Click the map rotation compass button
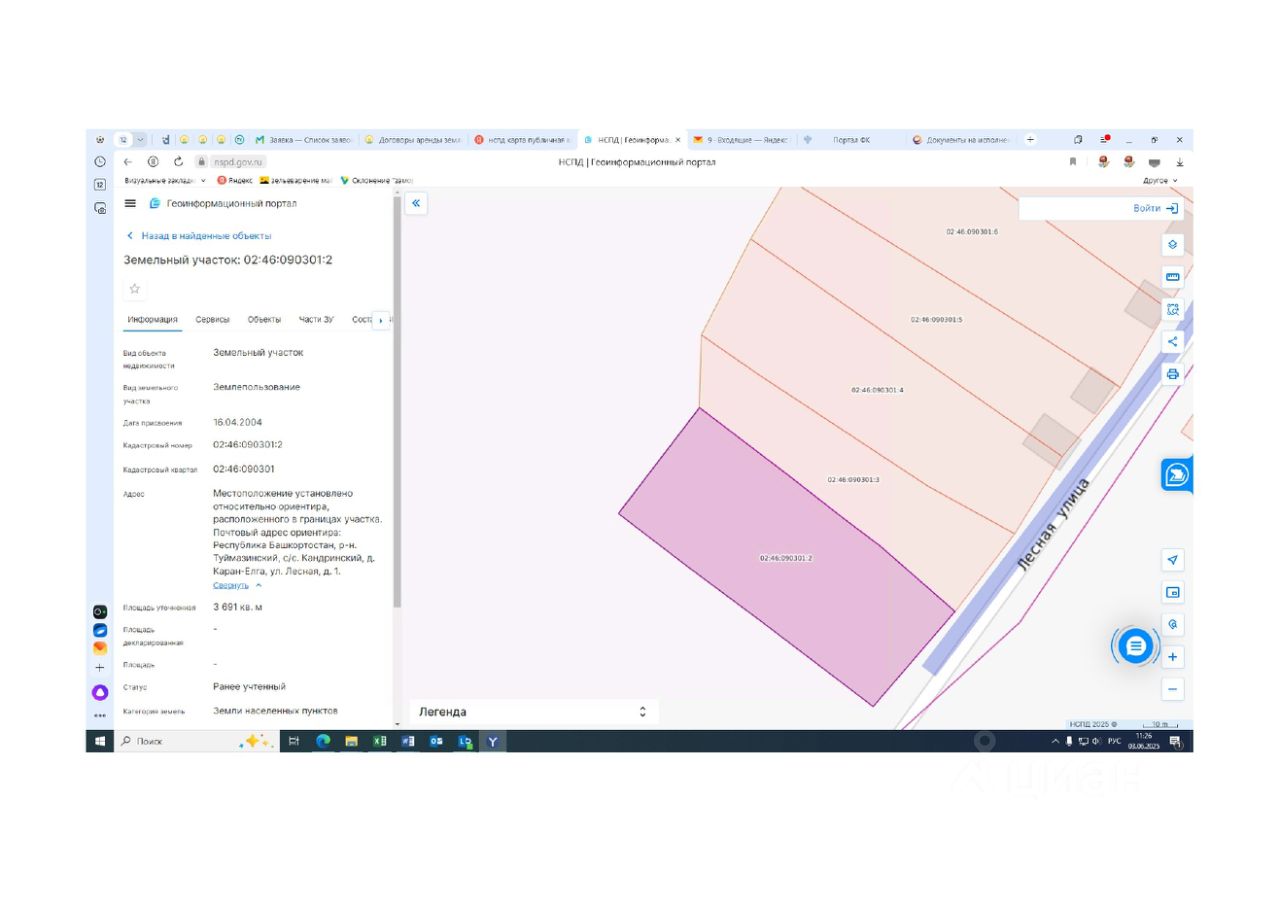The height and width of the screenshot is (905, 1280). [1173, 624]
